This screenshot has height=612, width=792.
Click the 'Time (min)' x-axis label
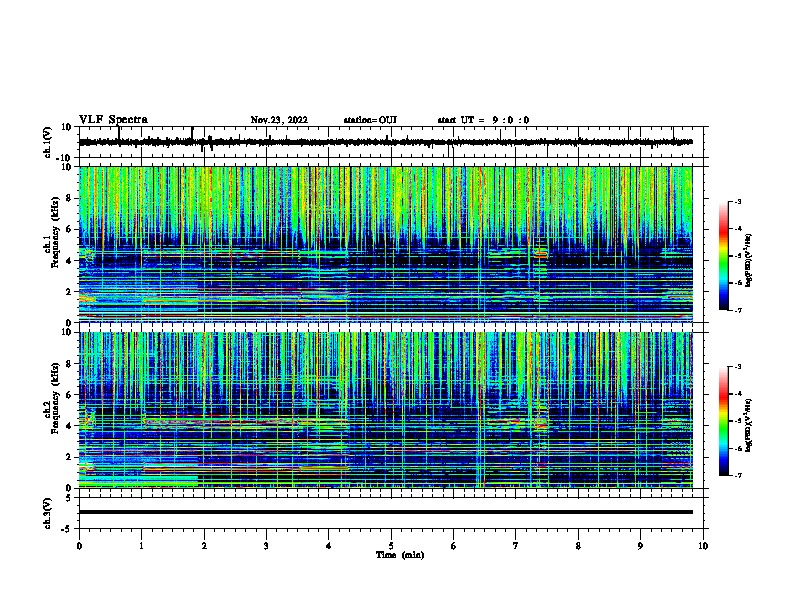point(400,555)
